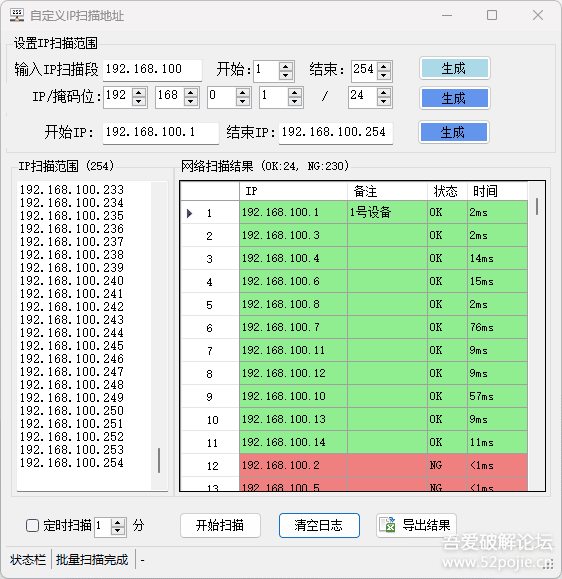Select 192.168.100.240 in scan range list

(x=72, y=281)
